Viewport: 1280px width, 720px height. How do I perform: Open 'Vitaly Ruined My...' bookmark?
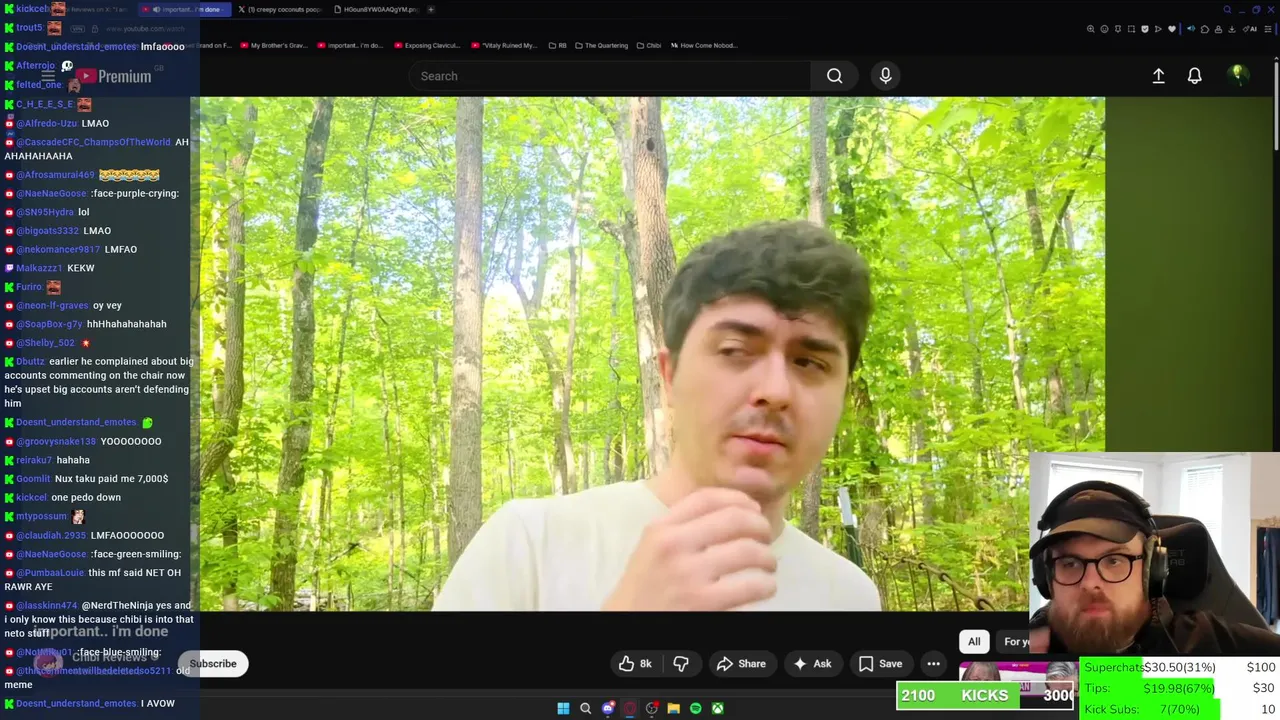point(503,45)
